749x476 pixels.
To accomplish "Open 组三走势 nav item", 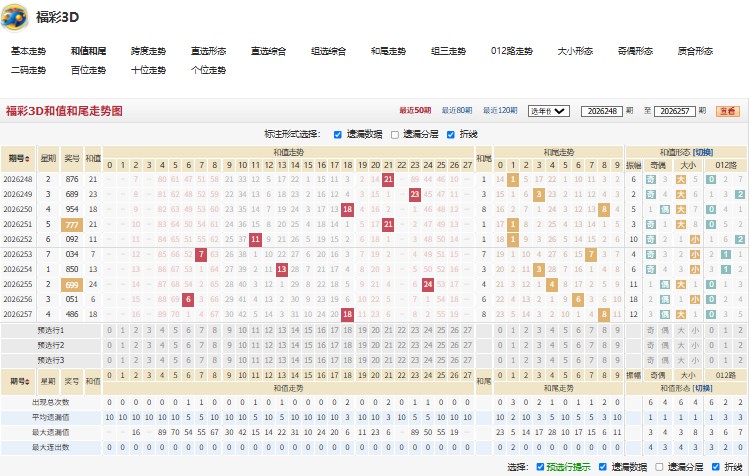I will point(449,51).
